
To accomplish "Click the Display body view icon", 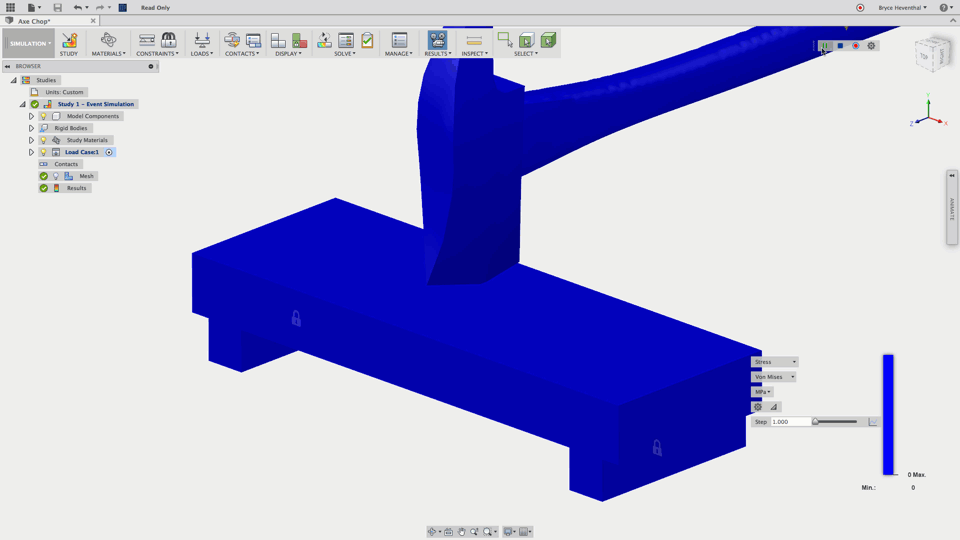I will (278, 40).
